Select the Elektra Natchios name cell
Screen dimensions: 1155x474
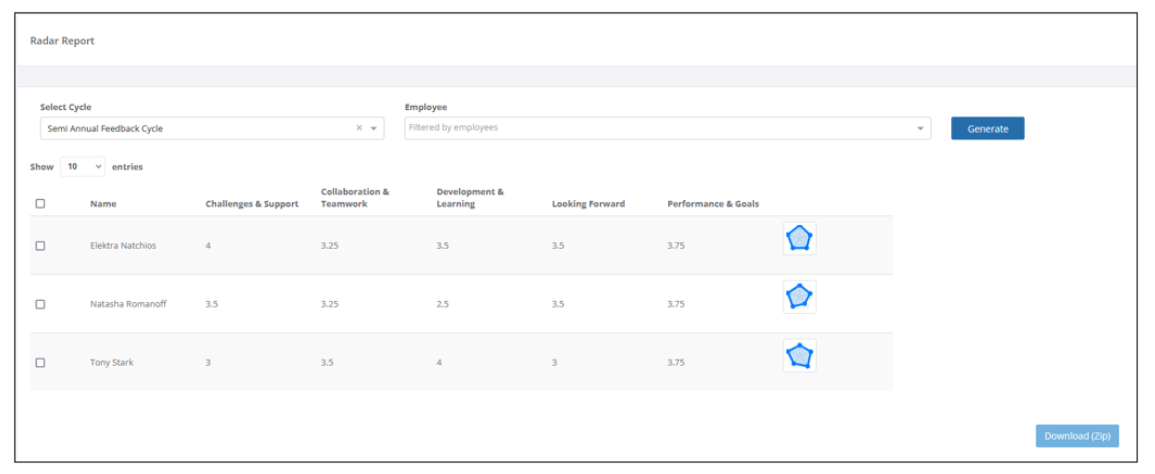pos(123,245)
